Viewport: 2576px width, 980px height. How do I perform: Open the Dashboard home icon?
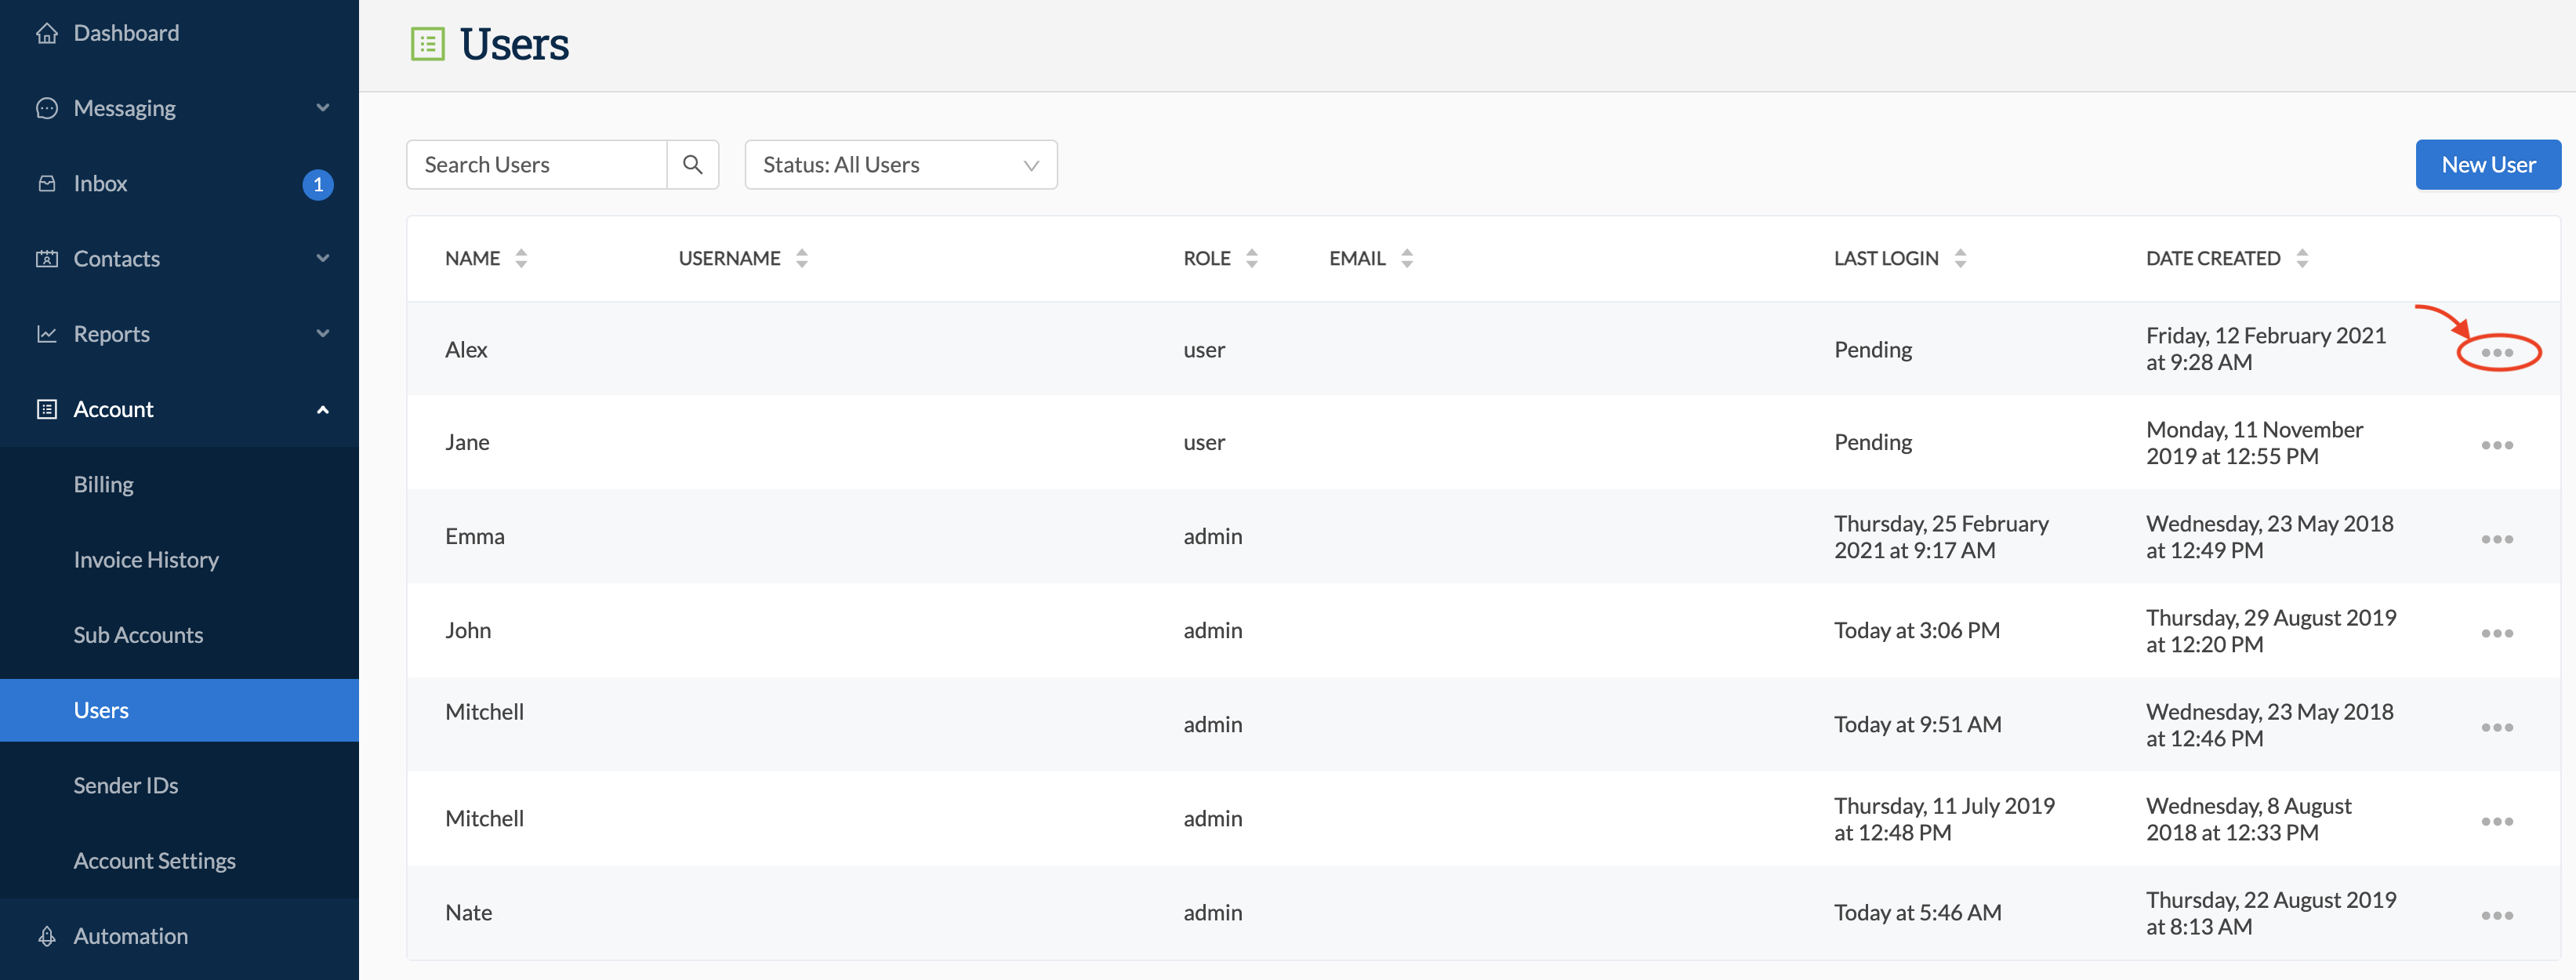click(47, 33)
